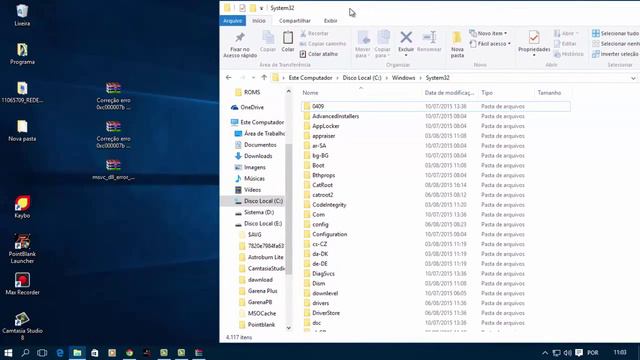Go up one folder level arrow
The image size is (640, 360).
coord(264,78)
